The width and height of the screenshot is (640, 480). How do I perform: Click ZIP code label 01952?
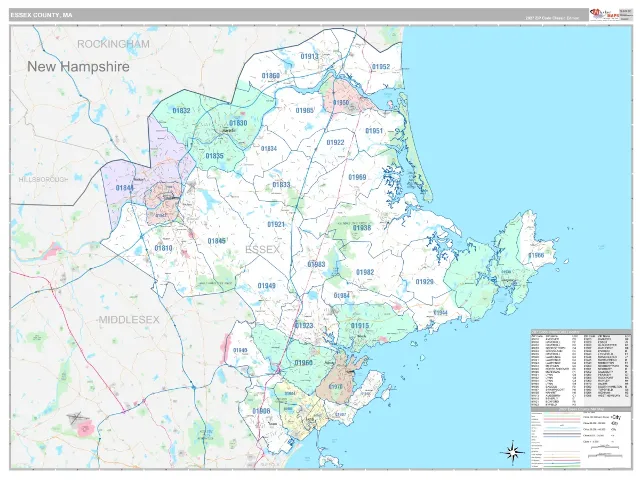coord(381,67)
